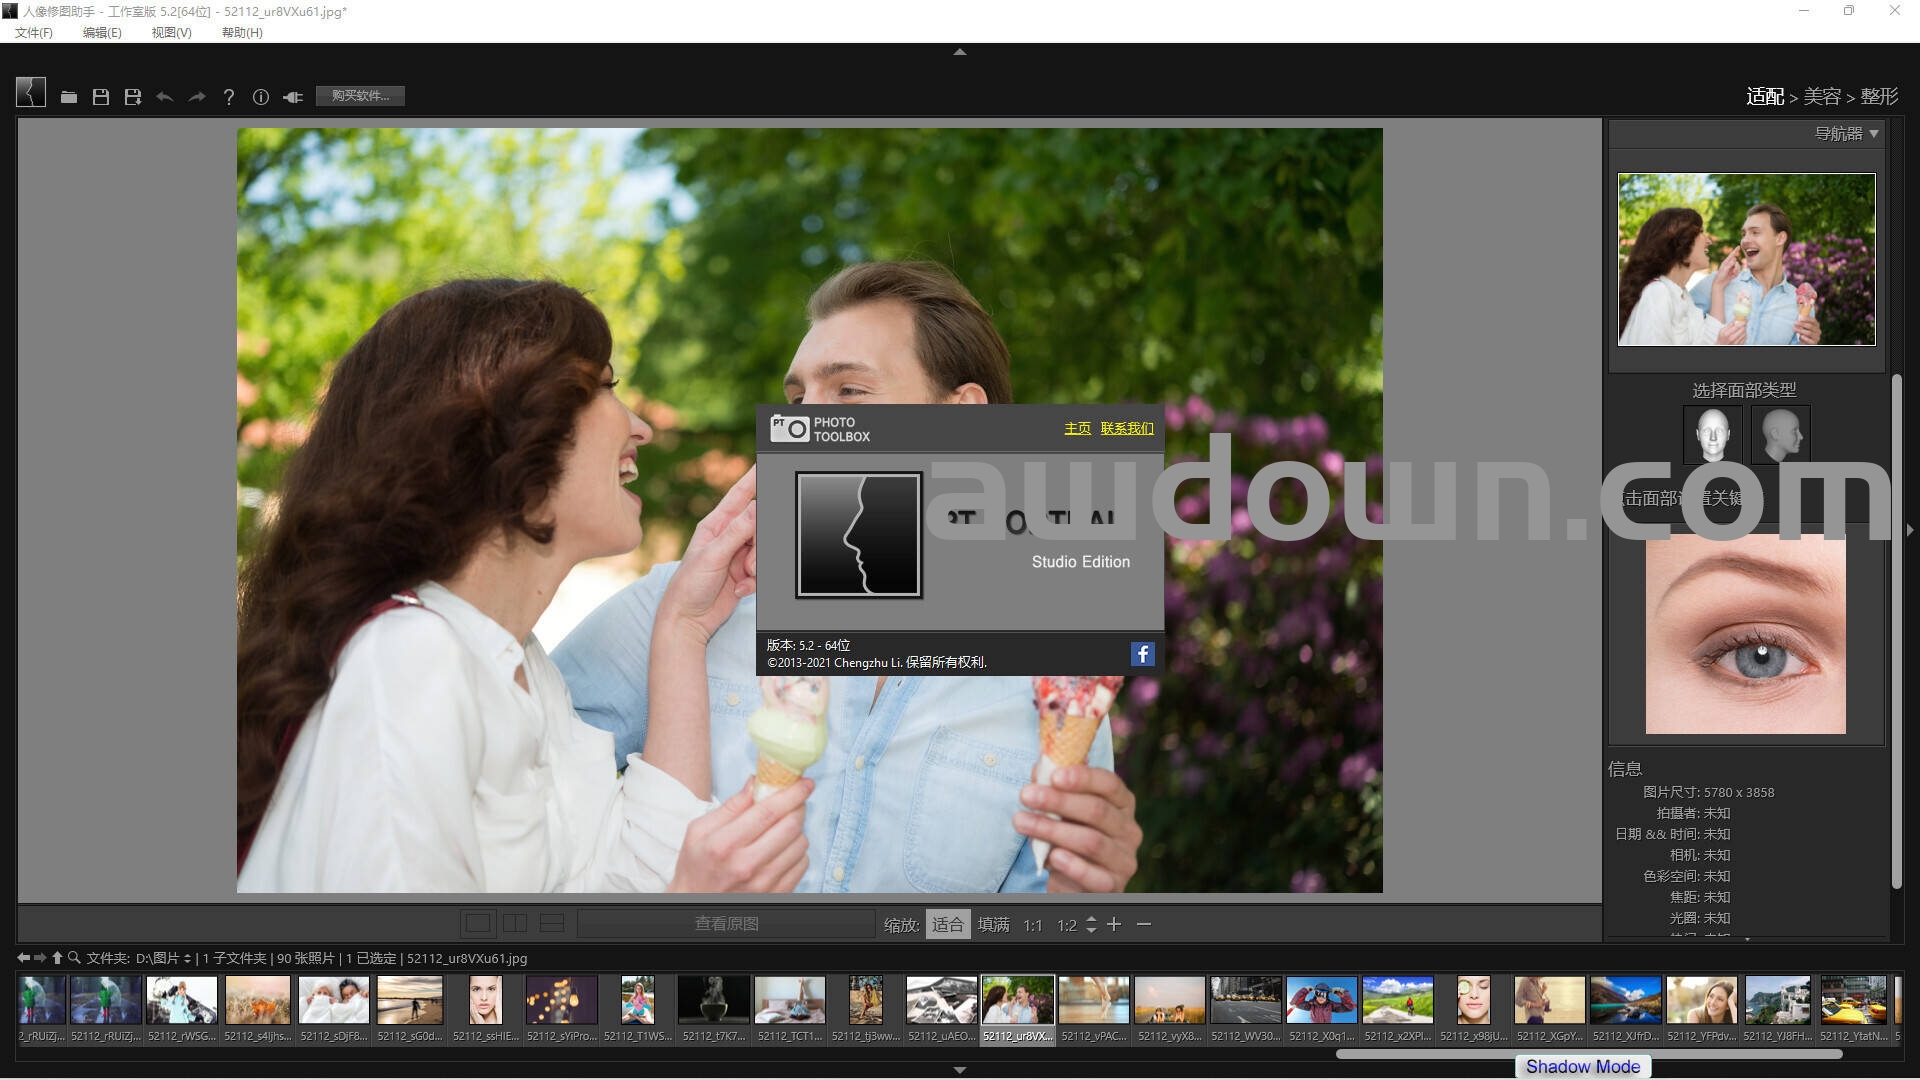
Task: Click the open folder icon in toolbar
Action: [x=68, y=97]
